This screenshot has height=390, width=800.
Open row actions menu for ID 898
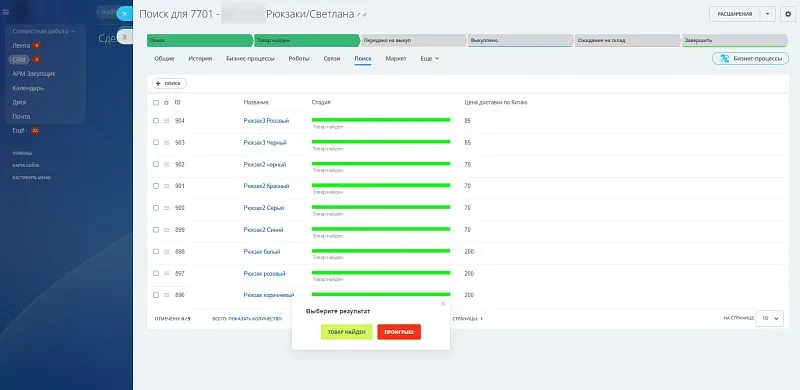click(166, 252)
